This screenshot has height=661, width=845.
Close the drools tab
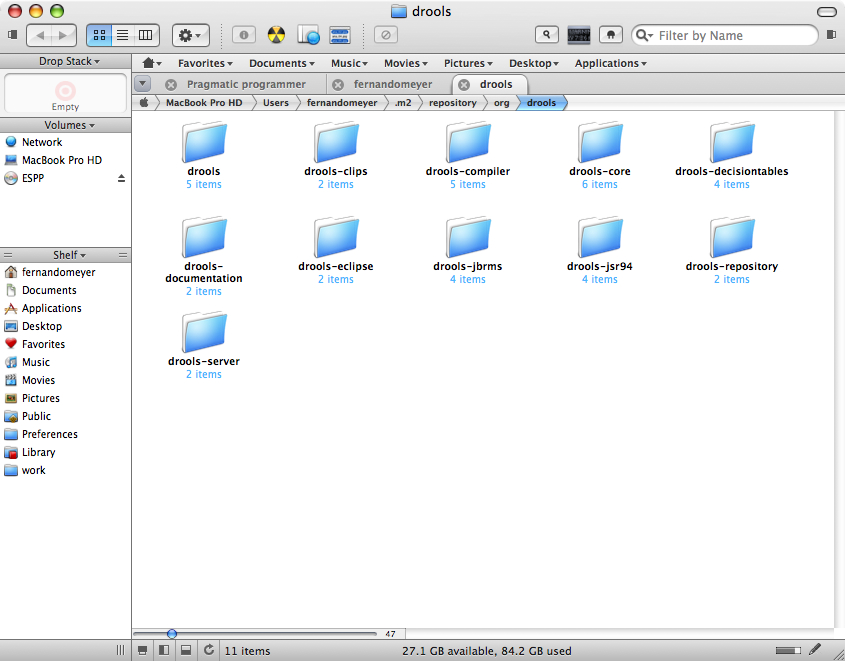point(463,85)
